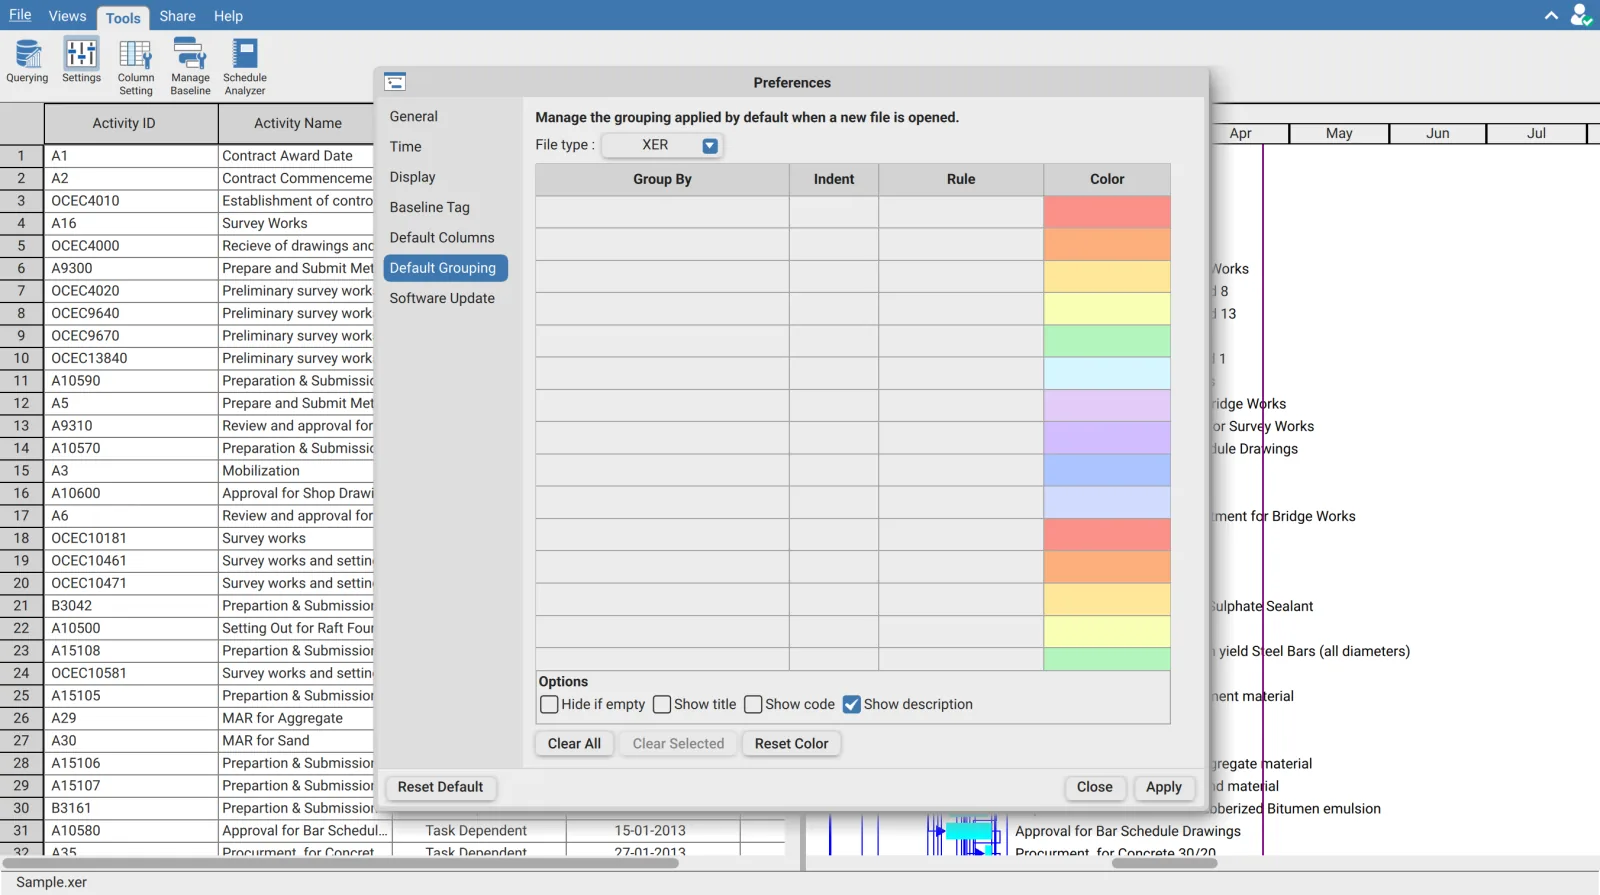Click the user account icon

[x=1580, y=15]
